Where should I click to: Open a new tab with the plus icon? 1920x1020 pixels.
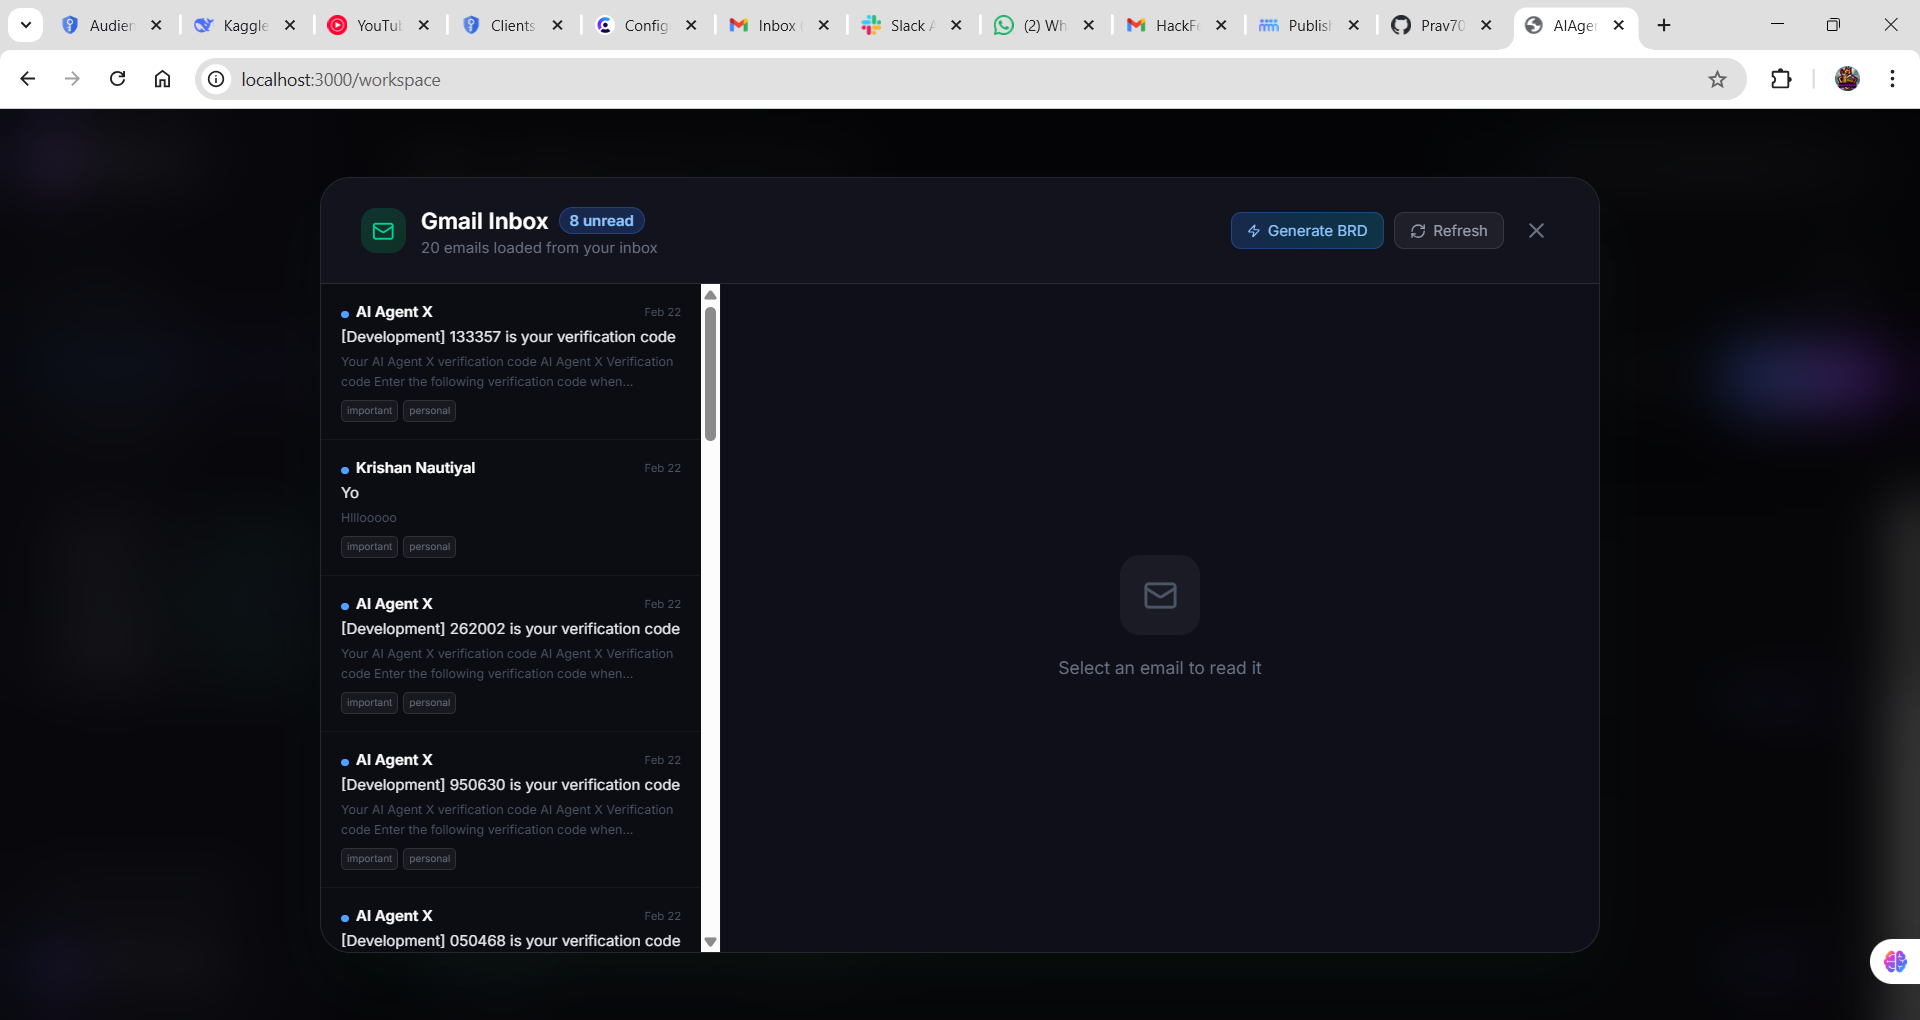(x=1663, y=25)
